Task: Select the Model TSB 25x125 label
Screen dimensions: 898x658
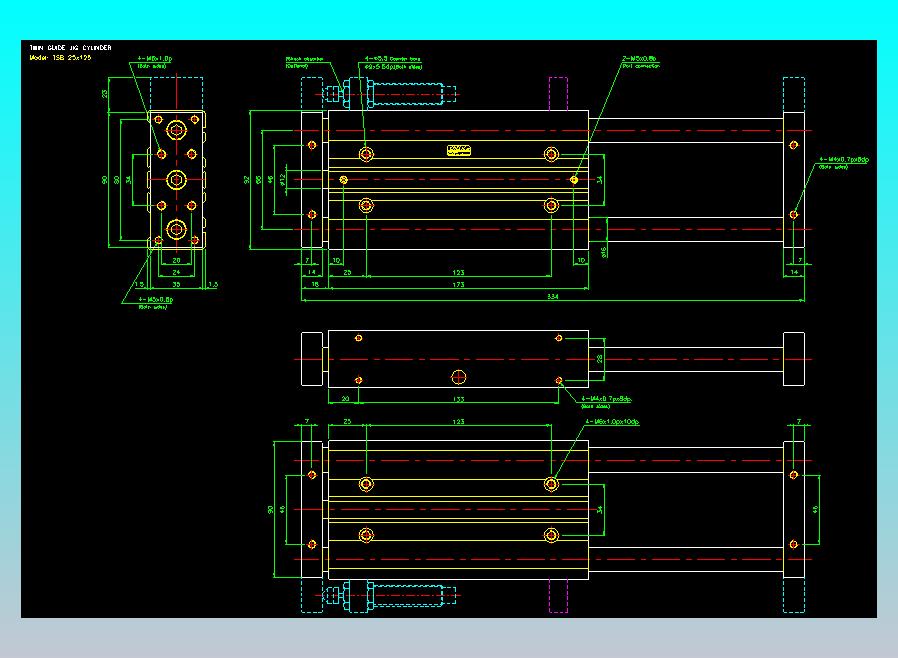Action: coord(60,57)
